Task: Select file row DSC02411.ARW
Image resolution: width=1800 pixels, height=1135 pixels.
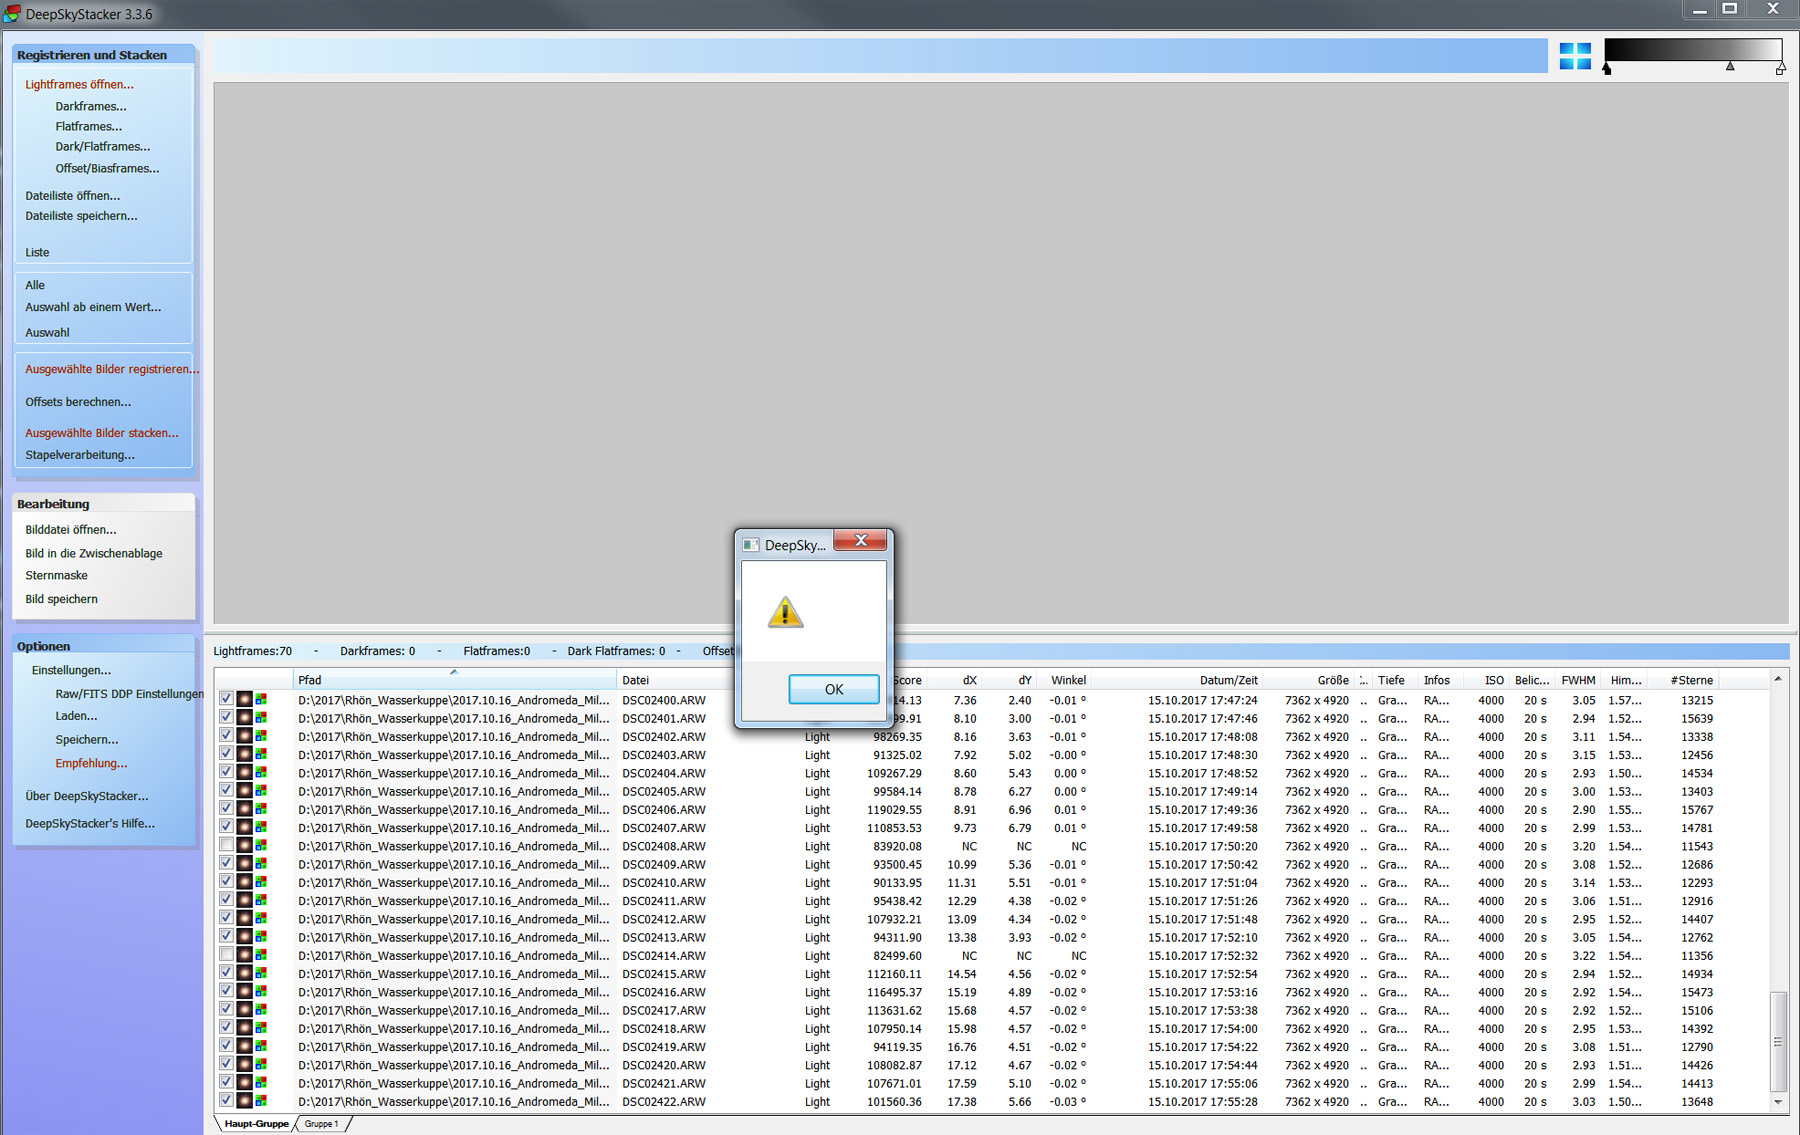Action: (x=992, y=901)
